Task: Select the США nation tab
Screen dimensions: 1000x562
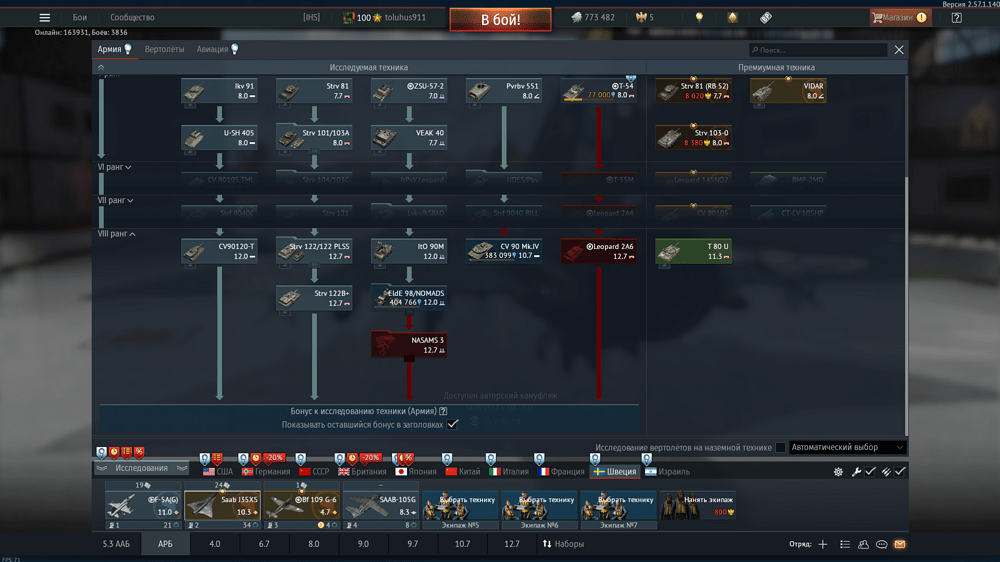Action: (x=218, y=472)
